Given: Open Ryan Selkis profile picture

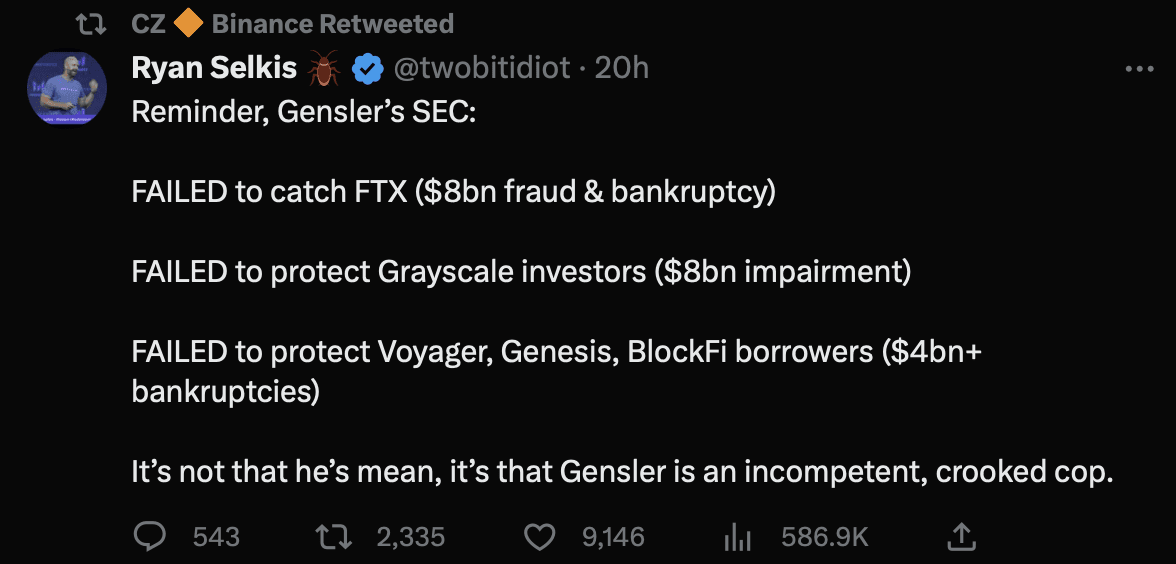Looking at the screenshot, I should point(66,88).
